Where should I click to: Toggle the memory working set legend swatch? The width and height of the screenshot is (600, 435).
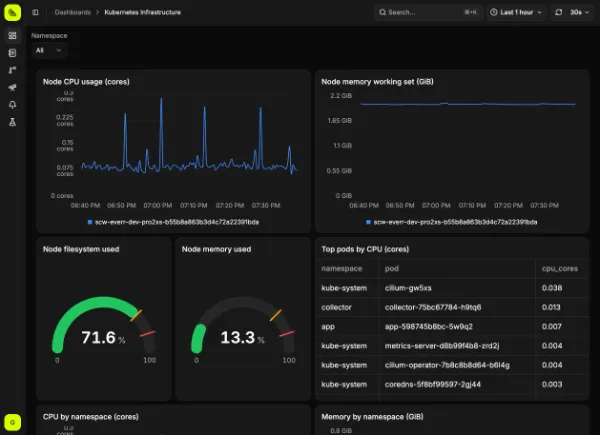pos(368,222)
